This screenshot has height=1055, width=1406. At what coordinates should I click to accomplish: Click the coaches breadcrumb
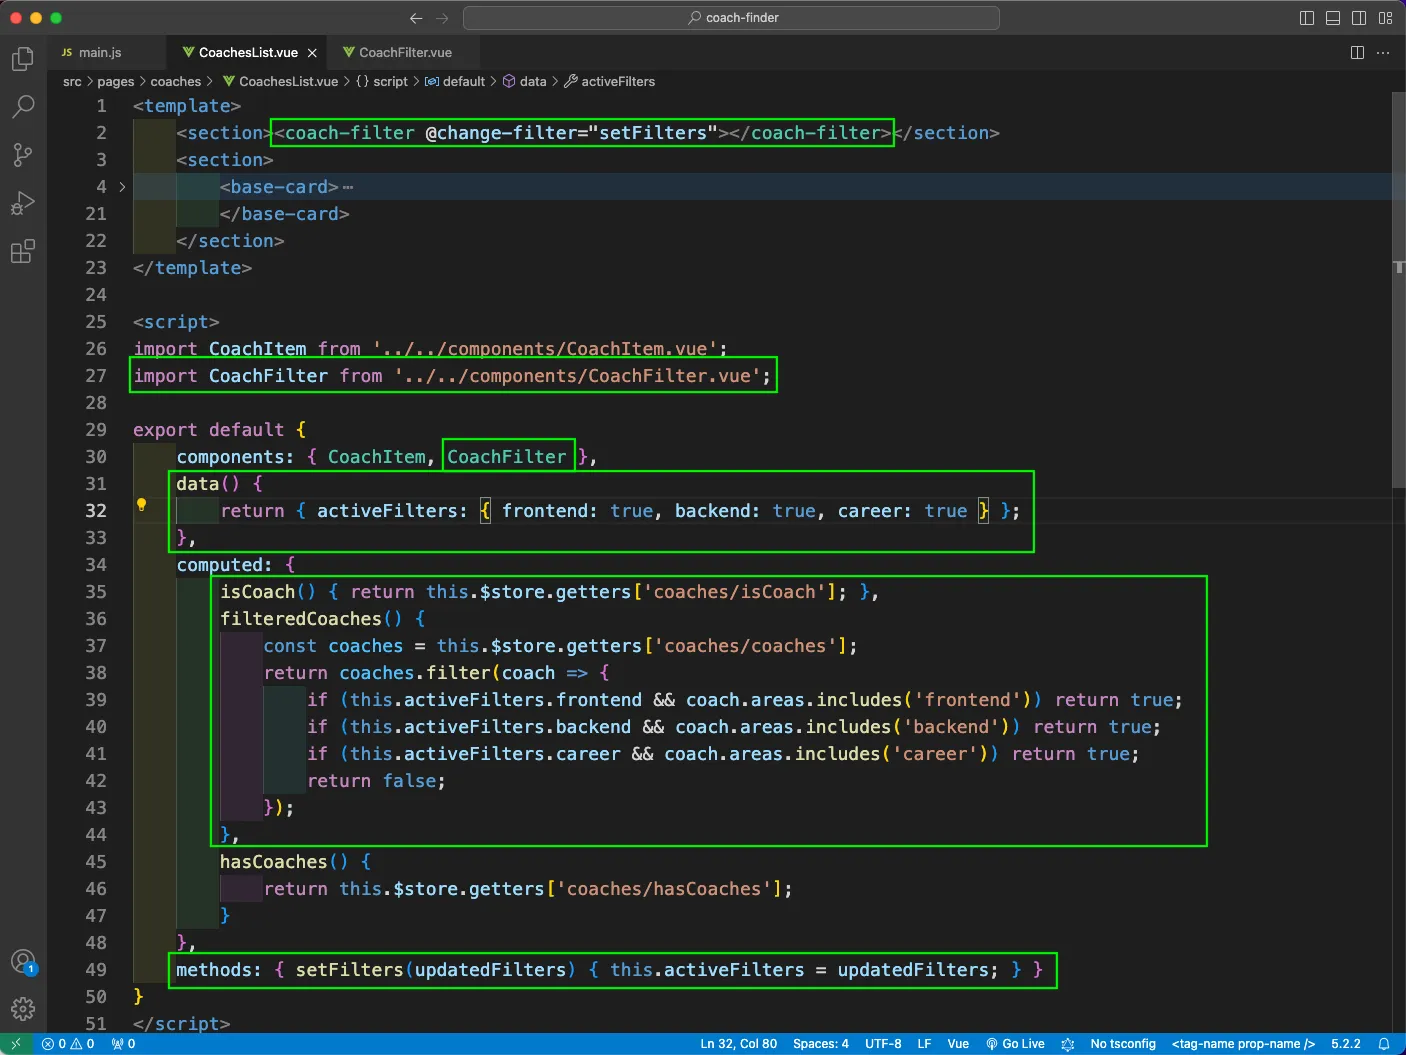coord(176,81)
